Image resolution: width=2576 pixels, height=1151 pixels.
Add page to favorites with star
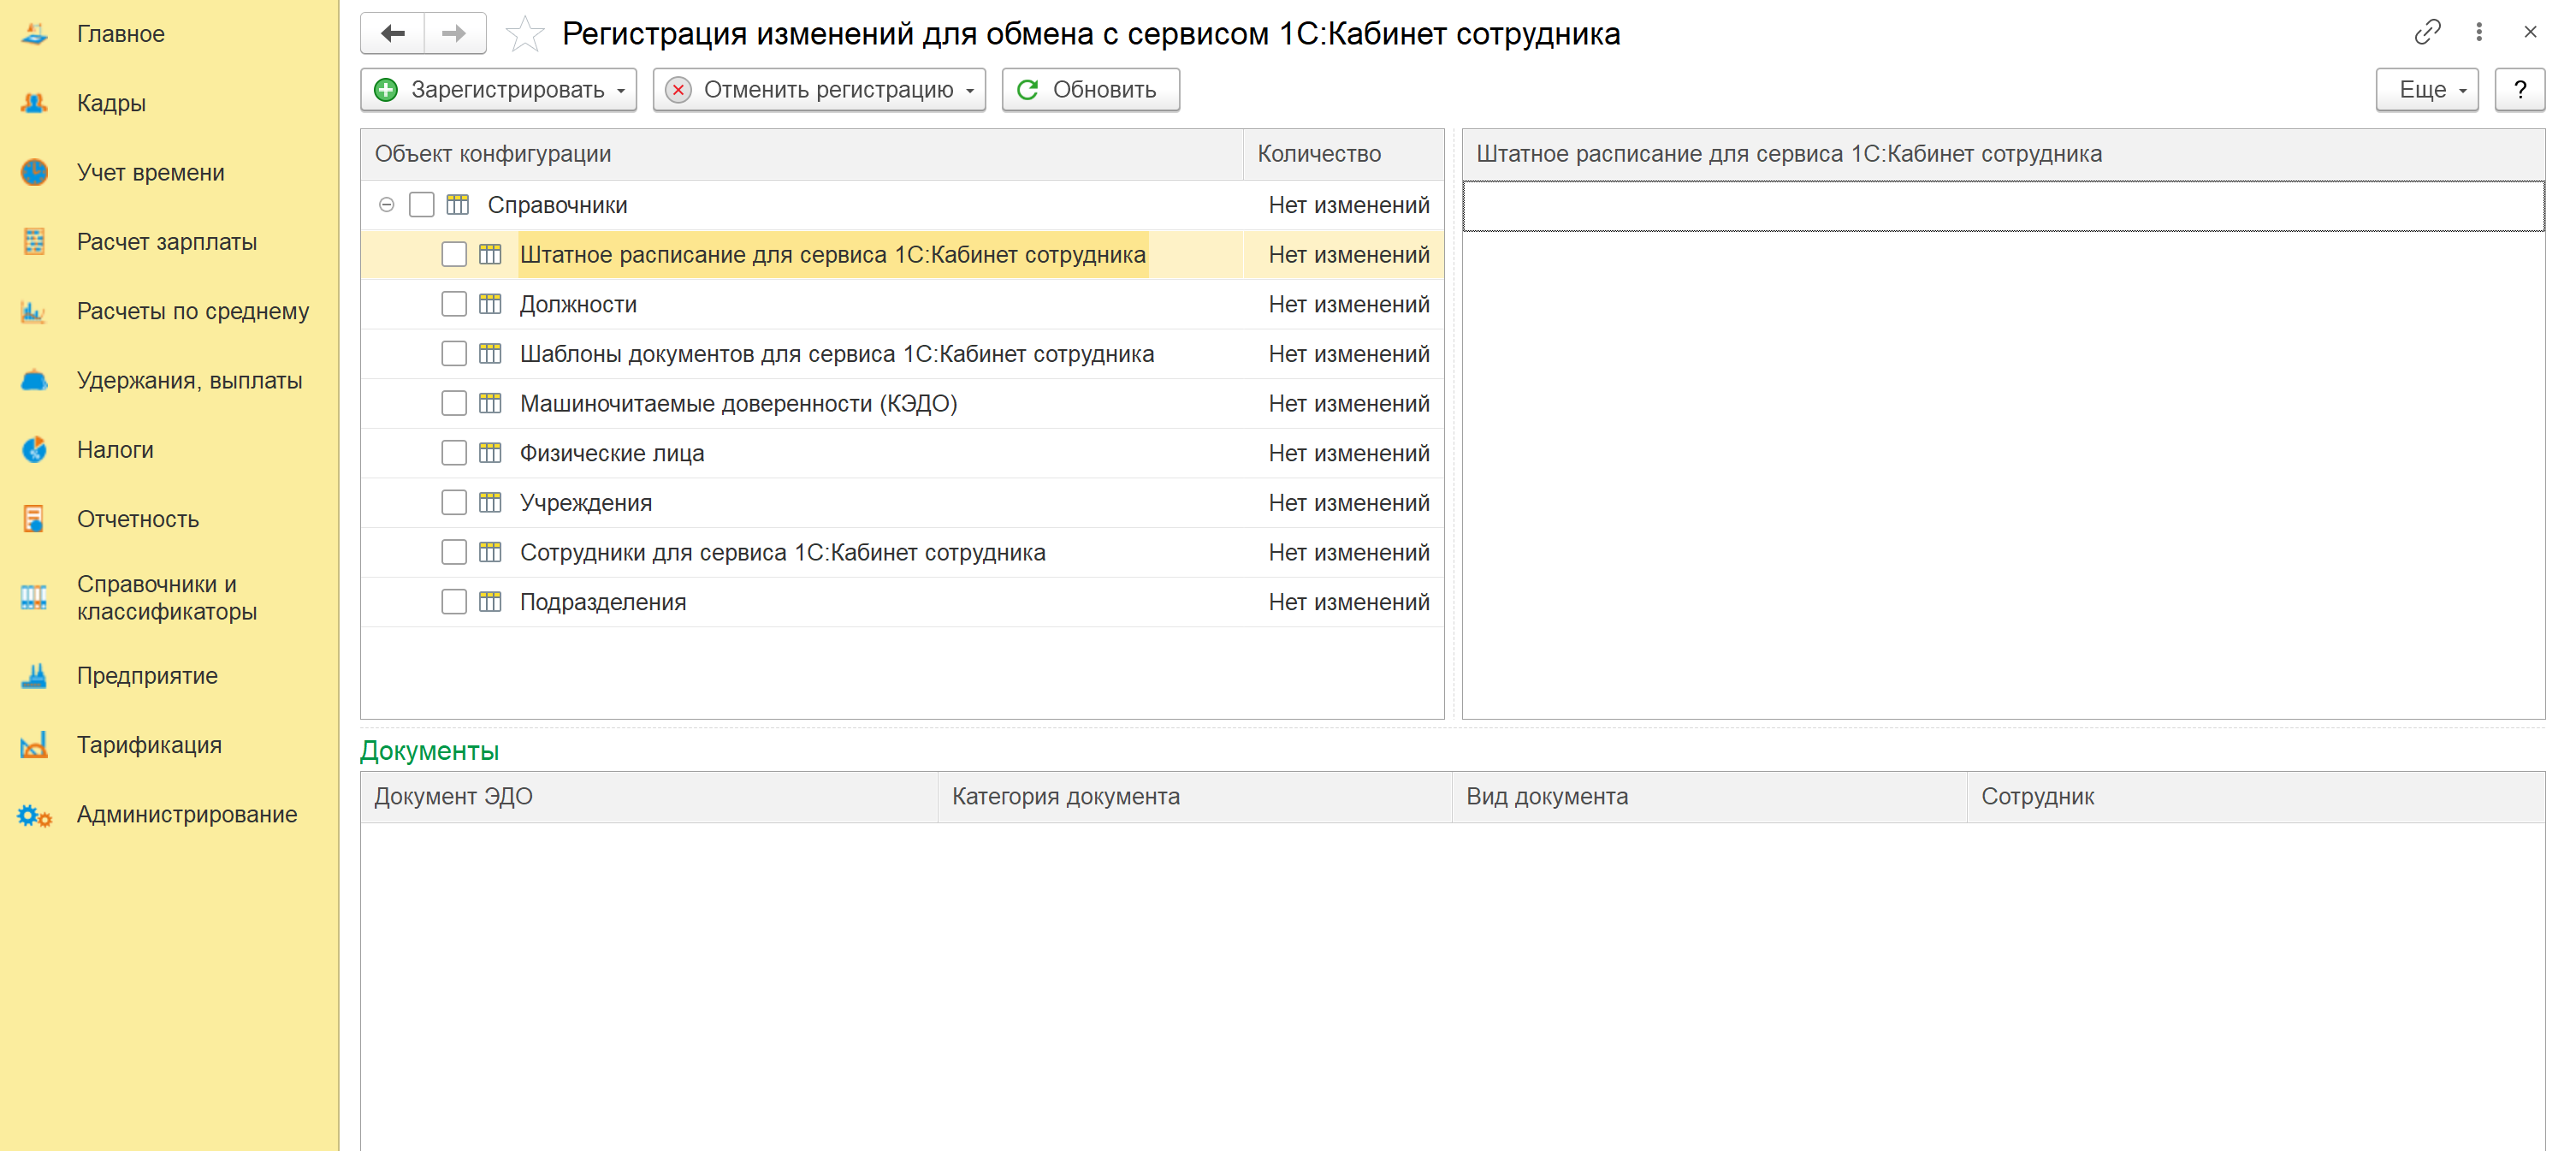[525, 34]
